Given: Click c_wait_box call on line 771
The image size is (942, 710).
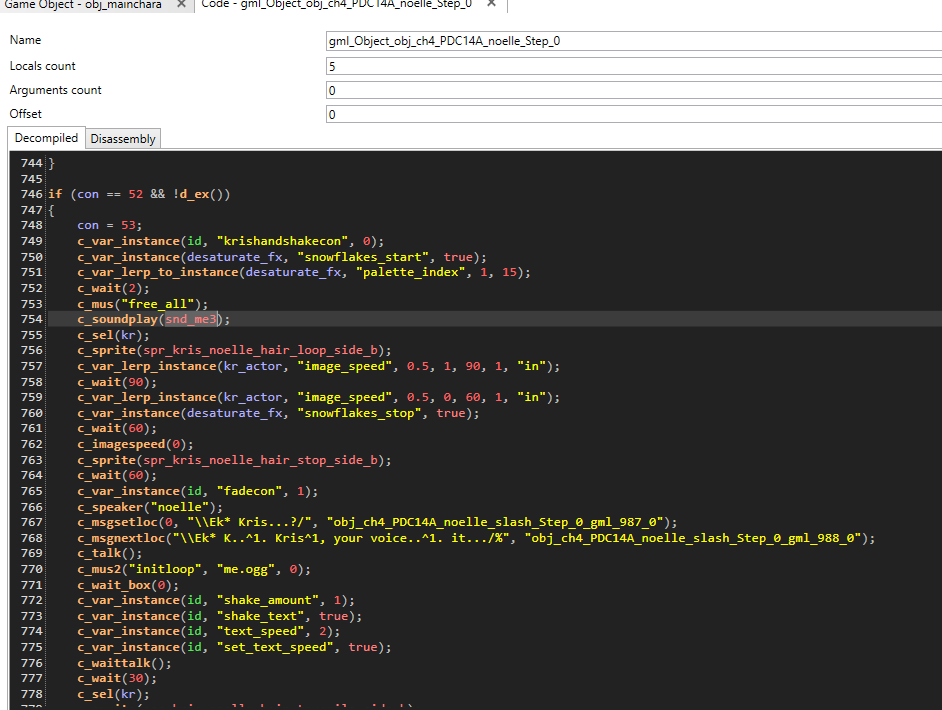Looking at the screenshot, I should (x=128, y=585).
